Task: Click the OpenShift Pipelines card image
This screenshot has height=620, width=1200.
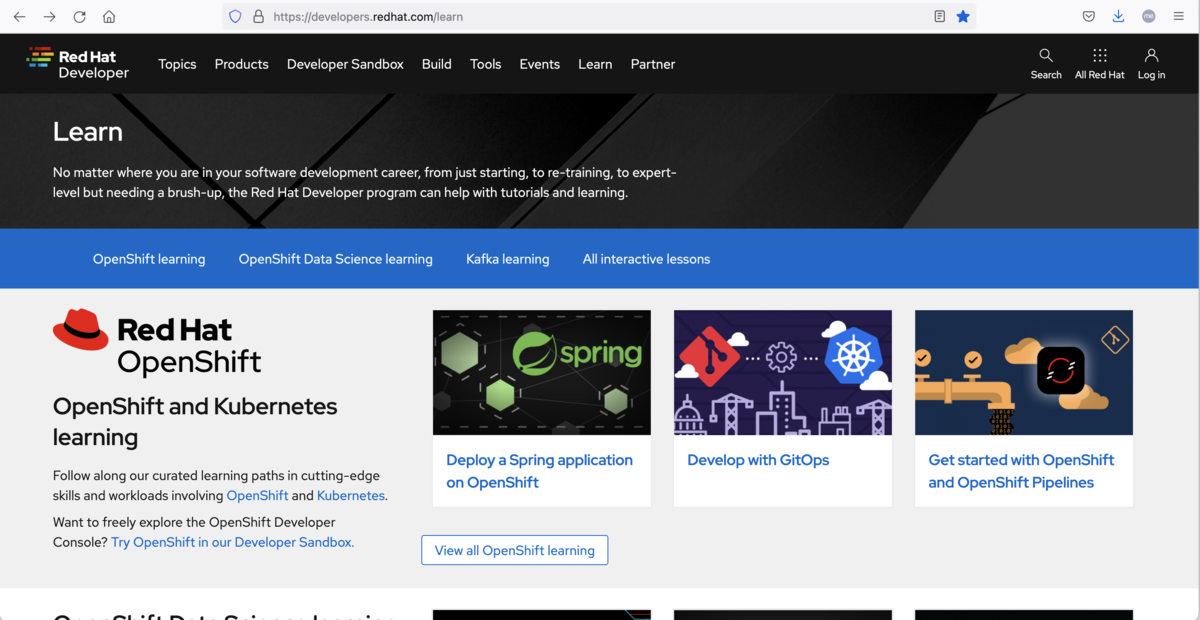Action: coord(1024,372)
